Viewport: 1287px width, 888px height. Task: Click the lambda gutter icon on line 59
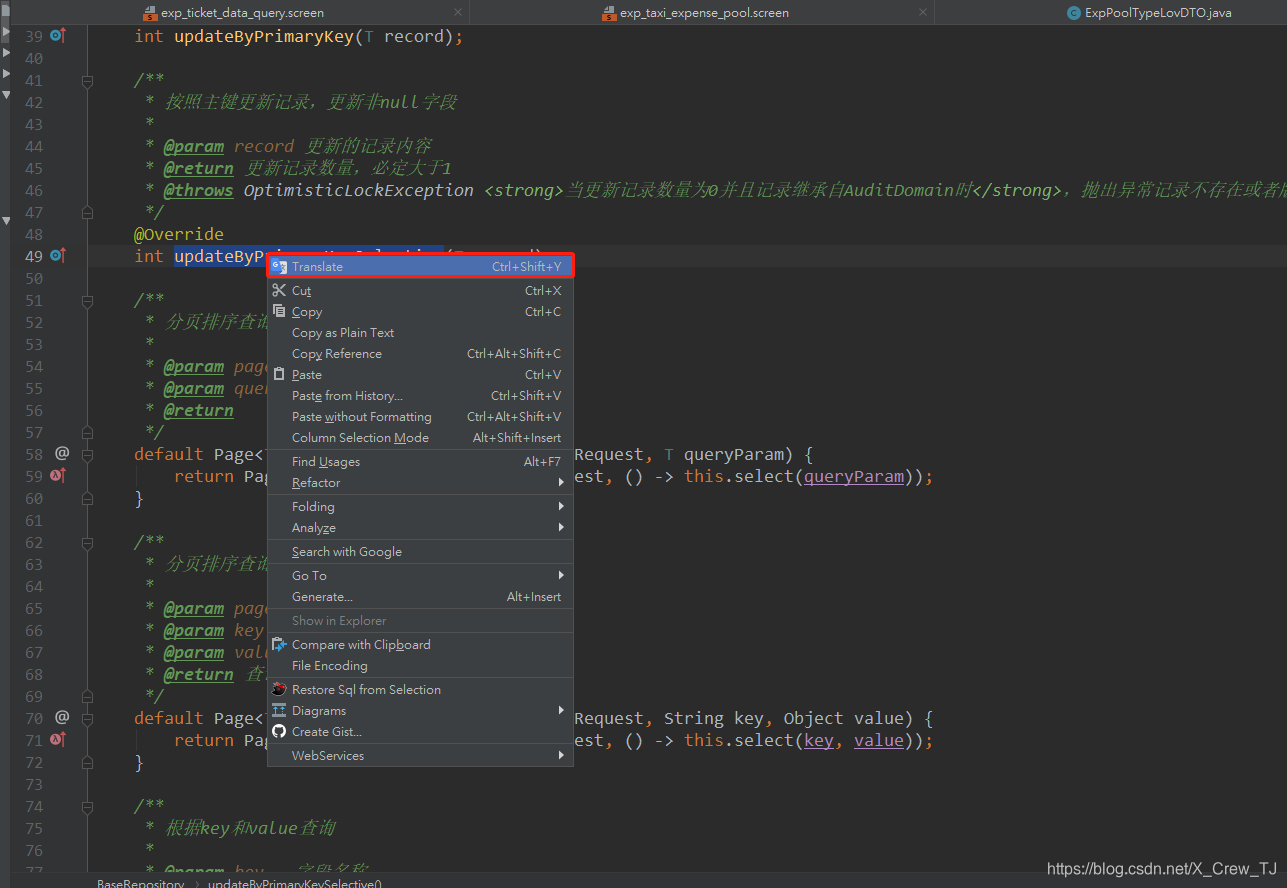58,476
